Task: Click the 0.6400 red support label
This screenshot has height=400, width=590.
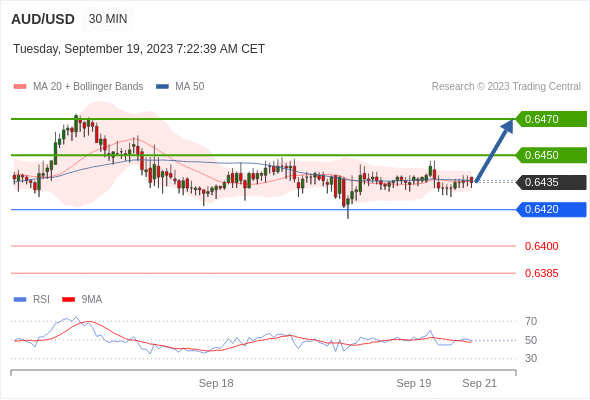Action: click(541, 246)
